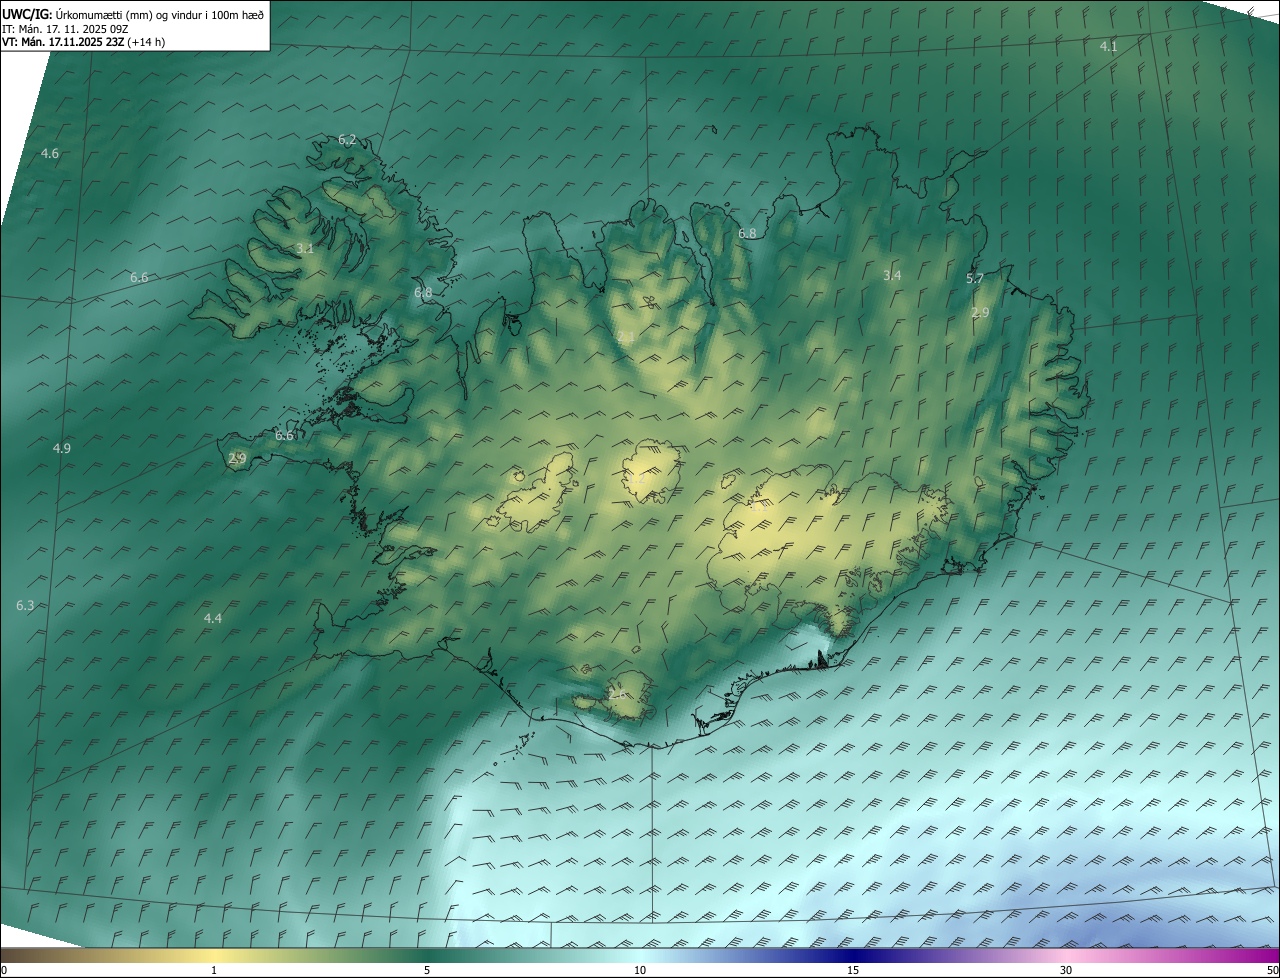Click the valid time 'VT: Mán. 17.11.2025 23Z (+14 h)'
The height and width of the screenshot is (978, 1280).
pos(83,43)
